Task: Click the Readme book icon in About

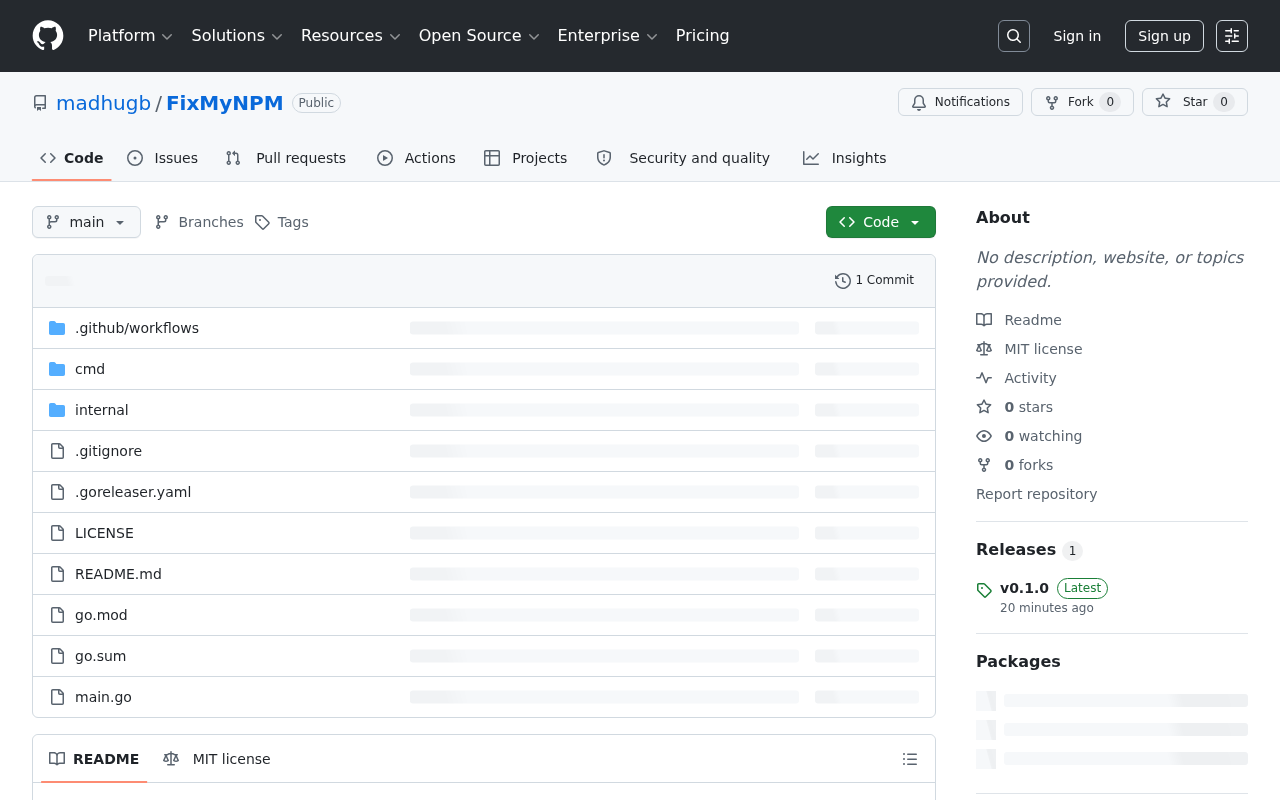Action: click(984, 320)
